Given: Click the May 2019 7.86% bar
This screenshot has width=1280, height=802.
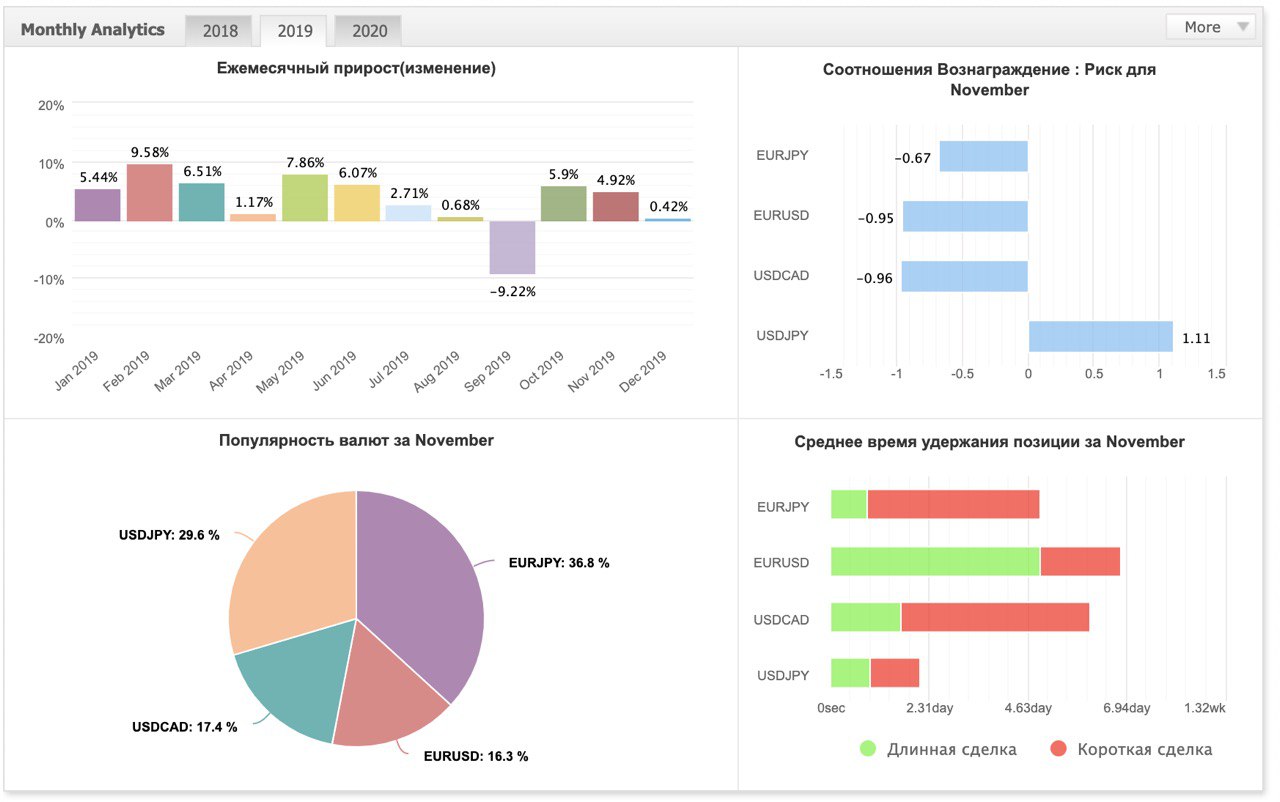Looking at the screenshot, I should point(305,198).
